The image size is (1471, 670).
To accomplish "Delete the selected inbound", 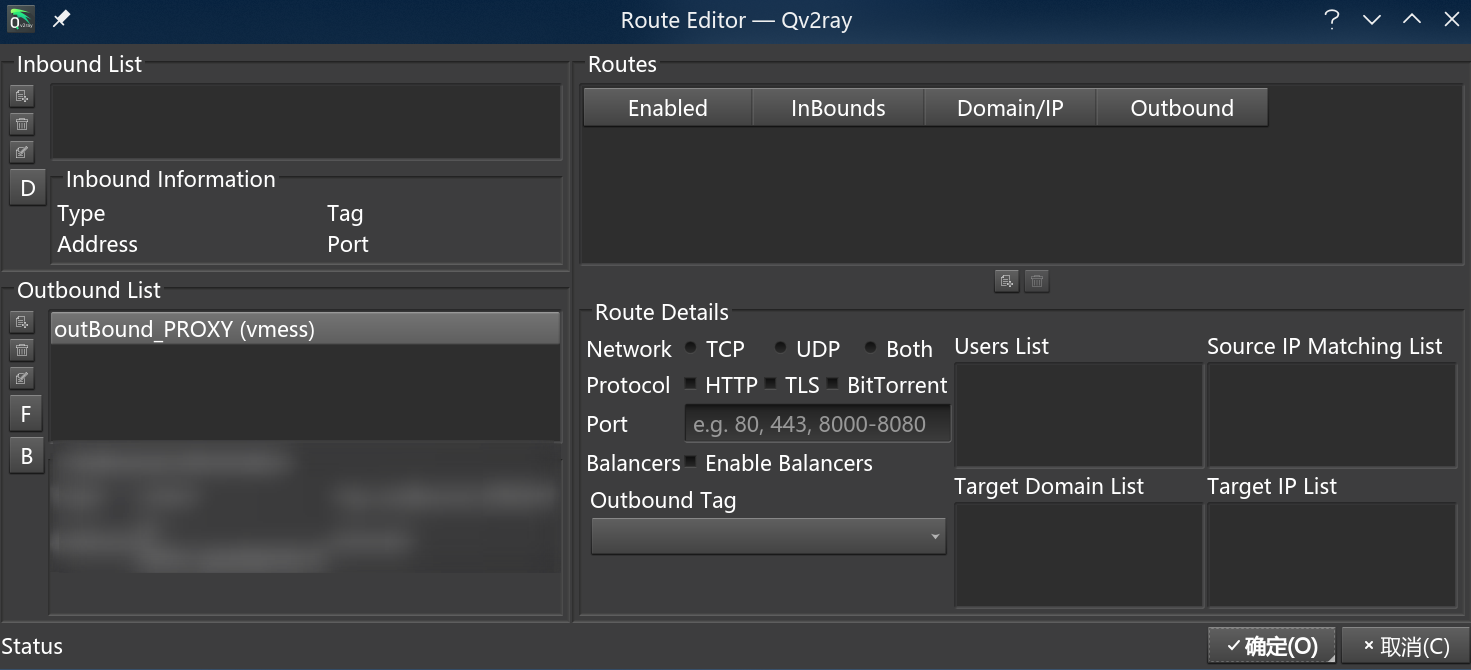I will pos(21,123).
